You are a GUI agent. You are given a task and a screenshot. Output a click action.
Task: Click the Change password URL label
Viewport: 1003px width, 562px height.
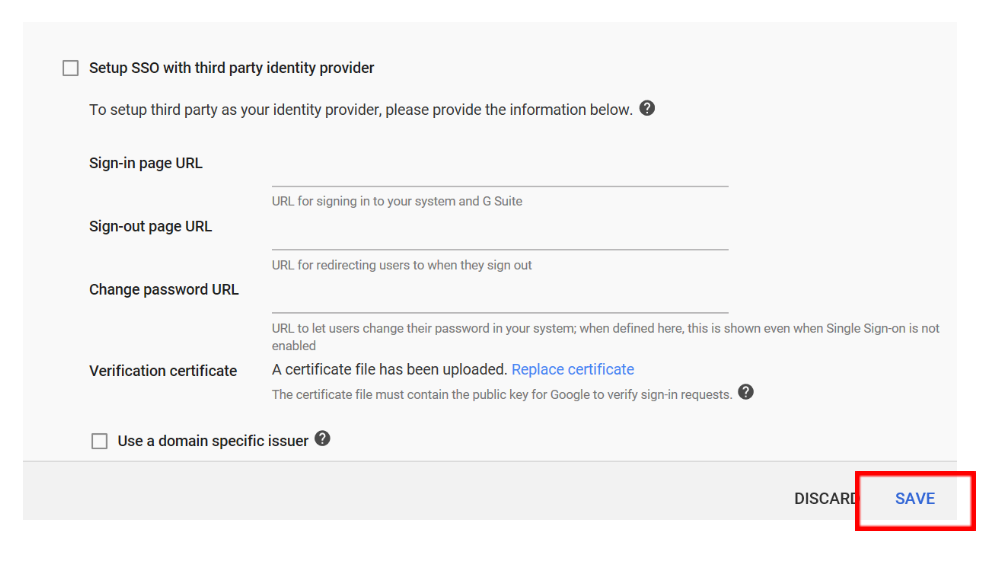[x=164, y=290]
